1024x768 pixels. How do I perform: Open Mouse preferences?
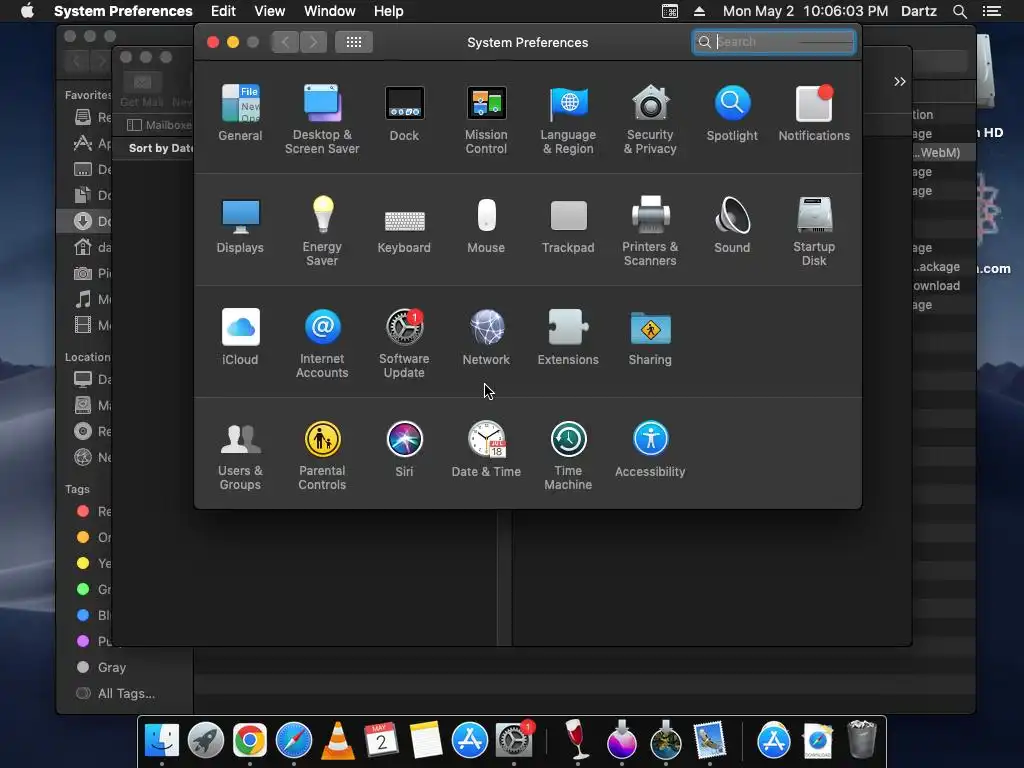(486, 225)
